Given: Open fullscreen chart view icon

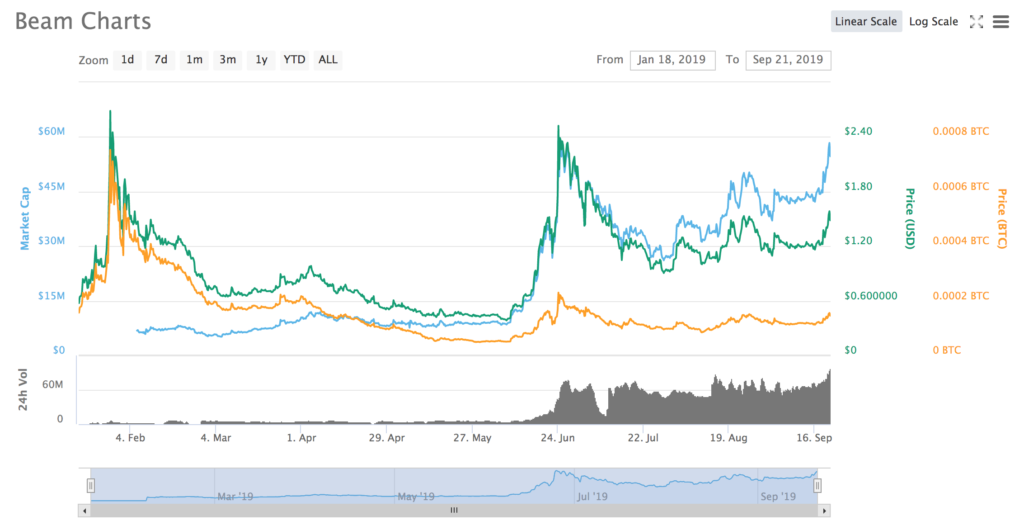Looking at the screenshot, I should click(x=976, y=22).
